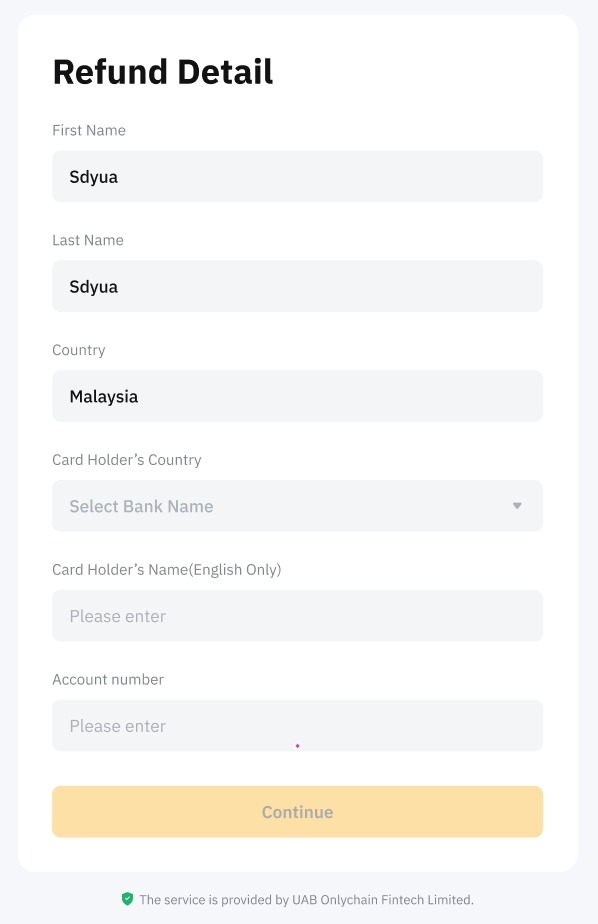Screen dimensions: 598x924
Task: Click the Refund Detail heading
Action: tap(163, 72)
